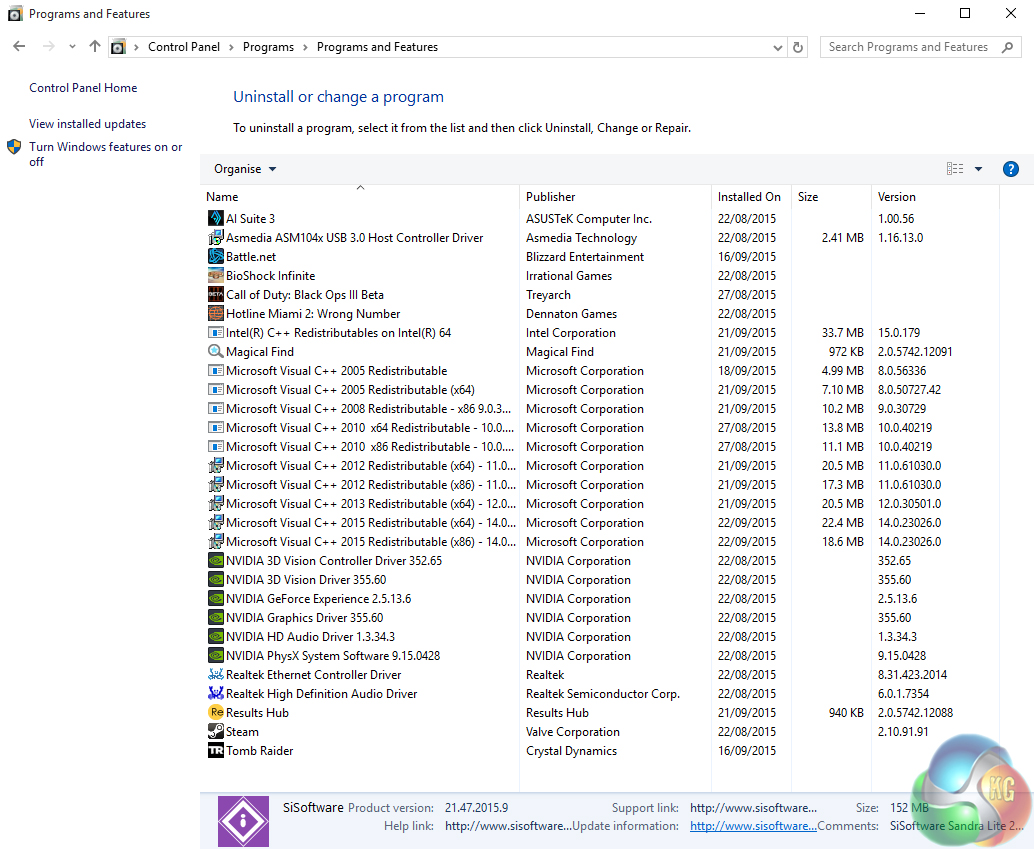Image resolution: width=1034 pixels, height=849 pixels.
Task: Click the NVIDIA GeForce Experience icon
Action: point(215,599)
